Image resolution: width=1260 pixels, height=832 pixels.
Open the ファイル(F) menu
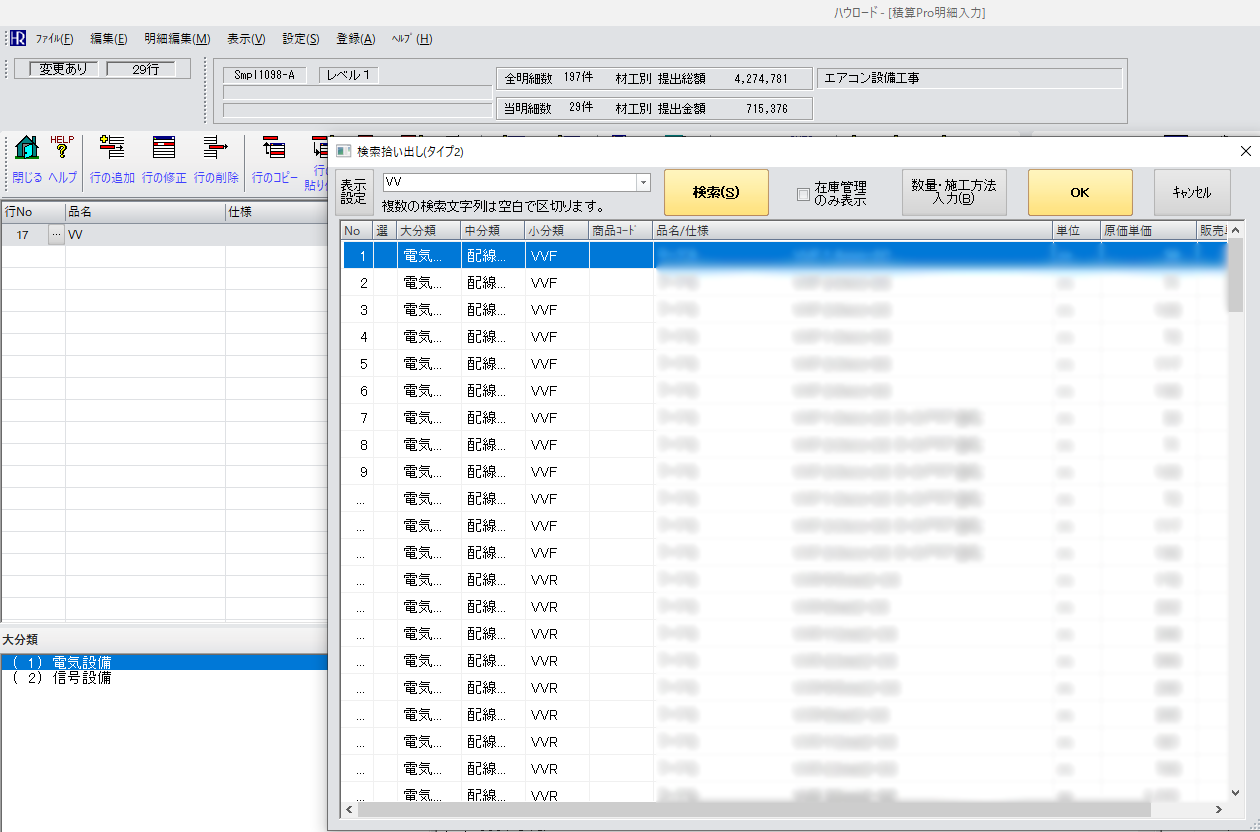point(54,39)
